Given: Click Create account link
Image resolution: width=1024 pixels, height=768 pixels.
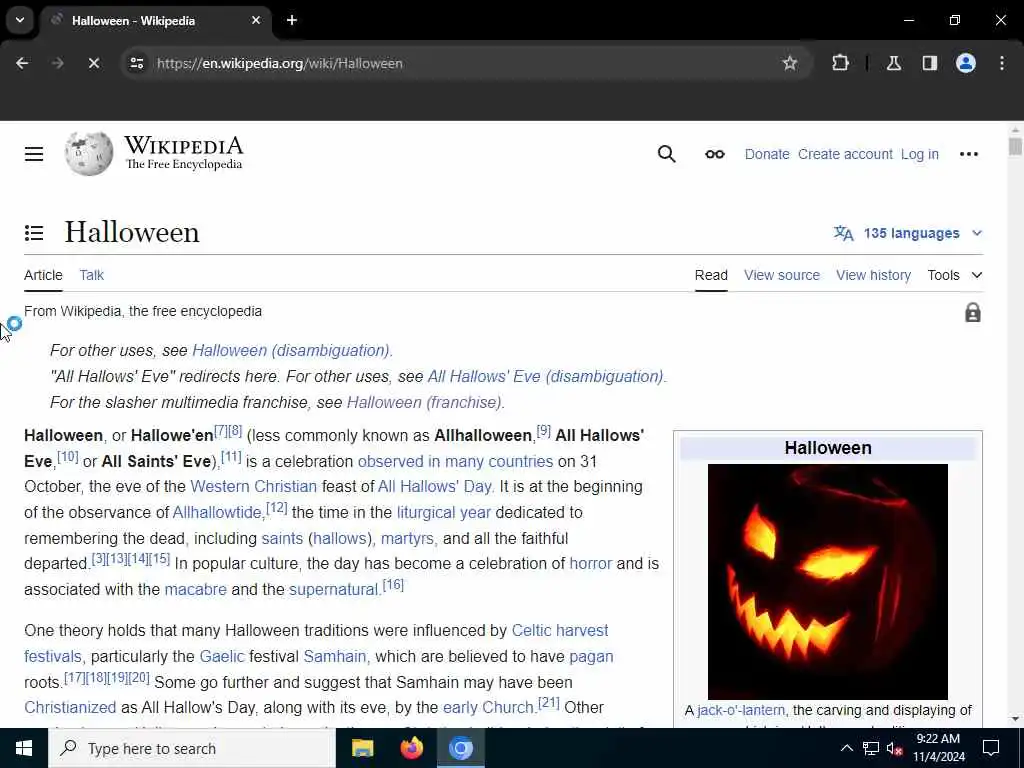Looking at the screenshot, I should coord(845,154).
